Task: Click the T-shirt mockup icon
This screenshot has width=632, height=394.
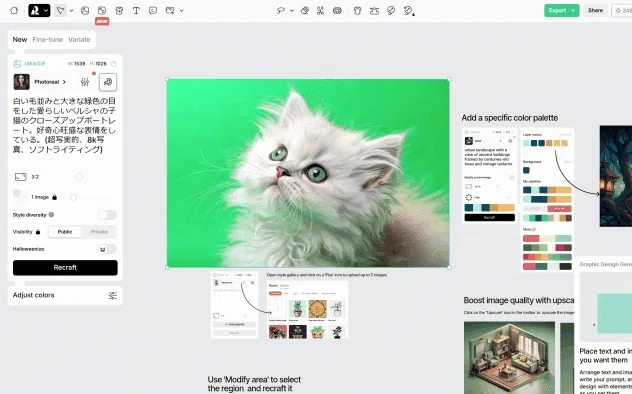Action: point(357,10)
